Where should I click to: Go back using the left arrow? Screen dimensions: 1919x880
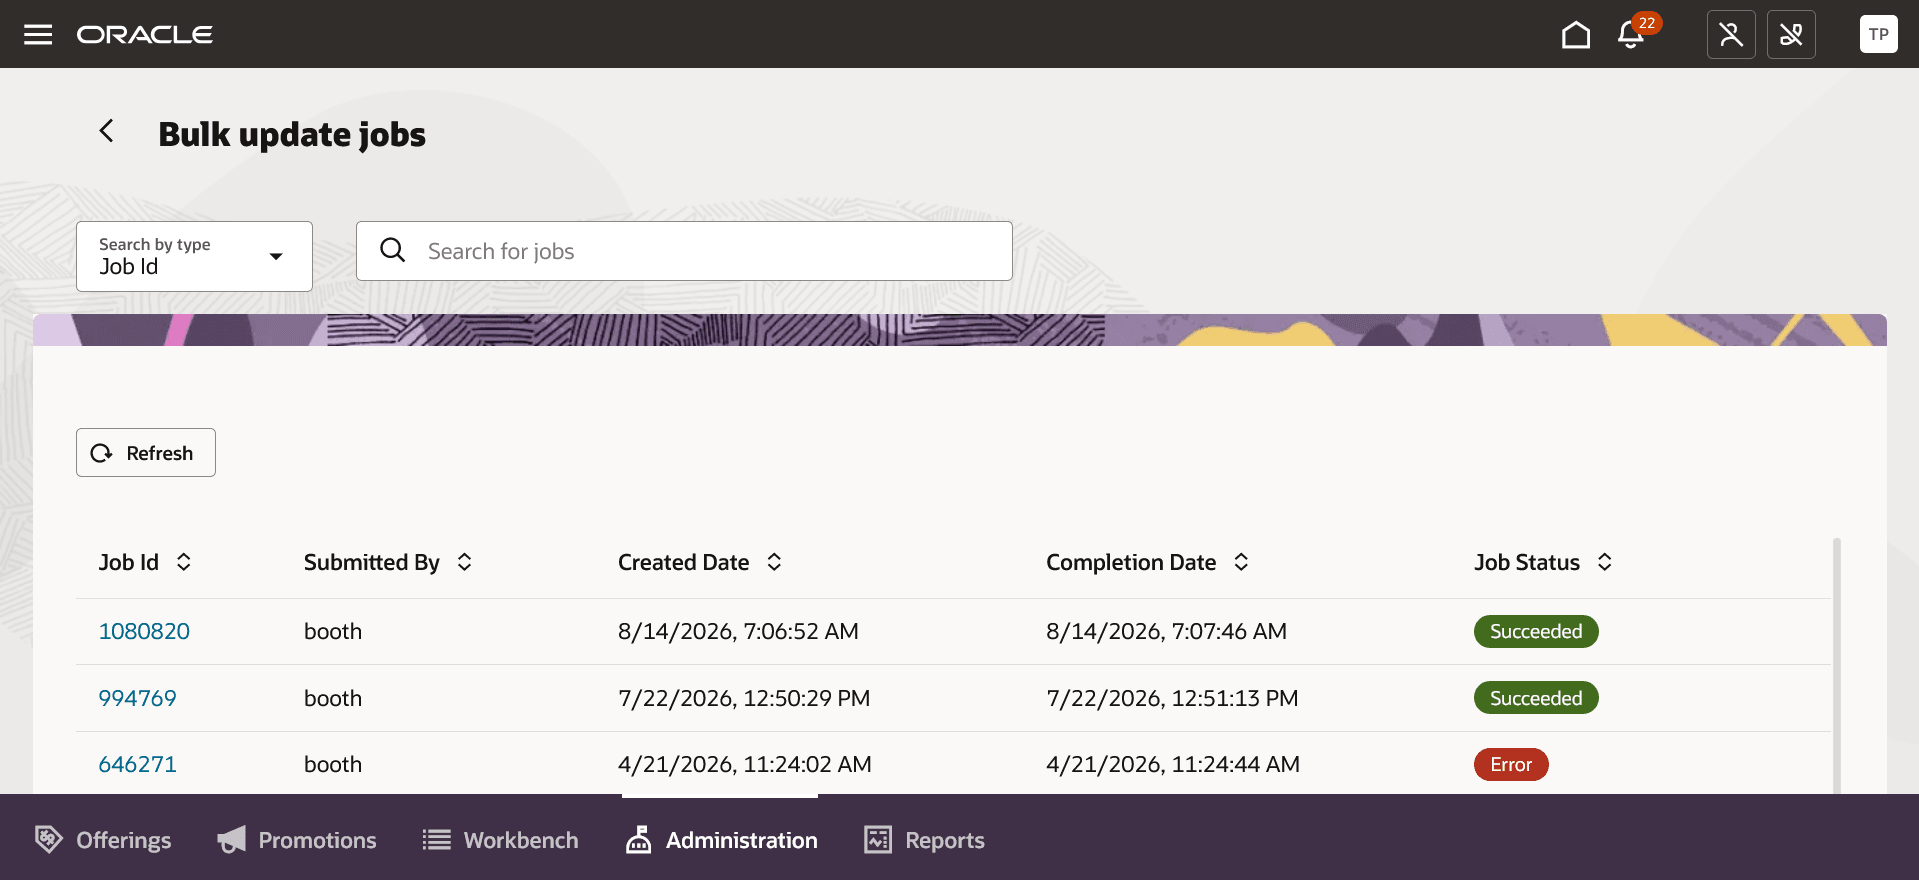106,131
